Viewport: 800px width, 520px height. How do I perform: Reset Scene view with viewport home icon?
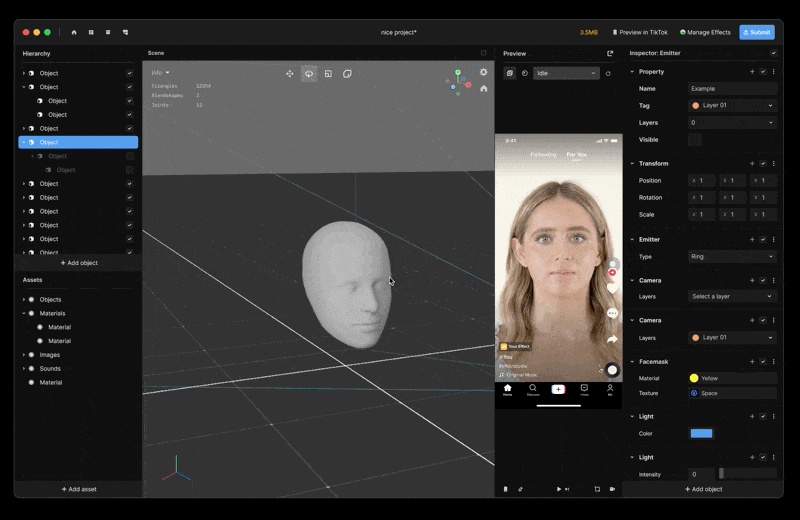(484, 88)
